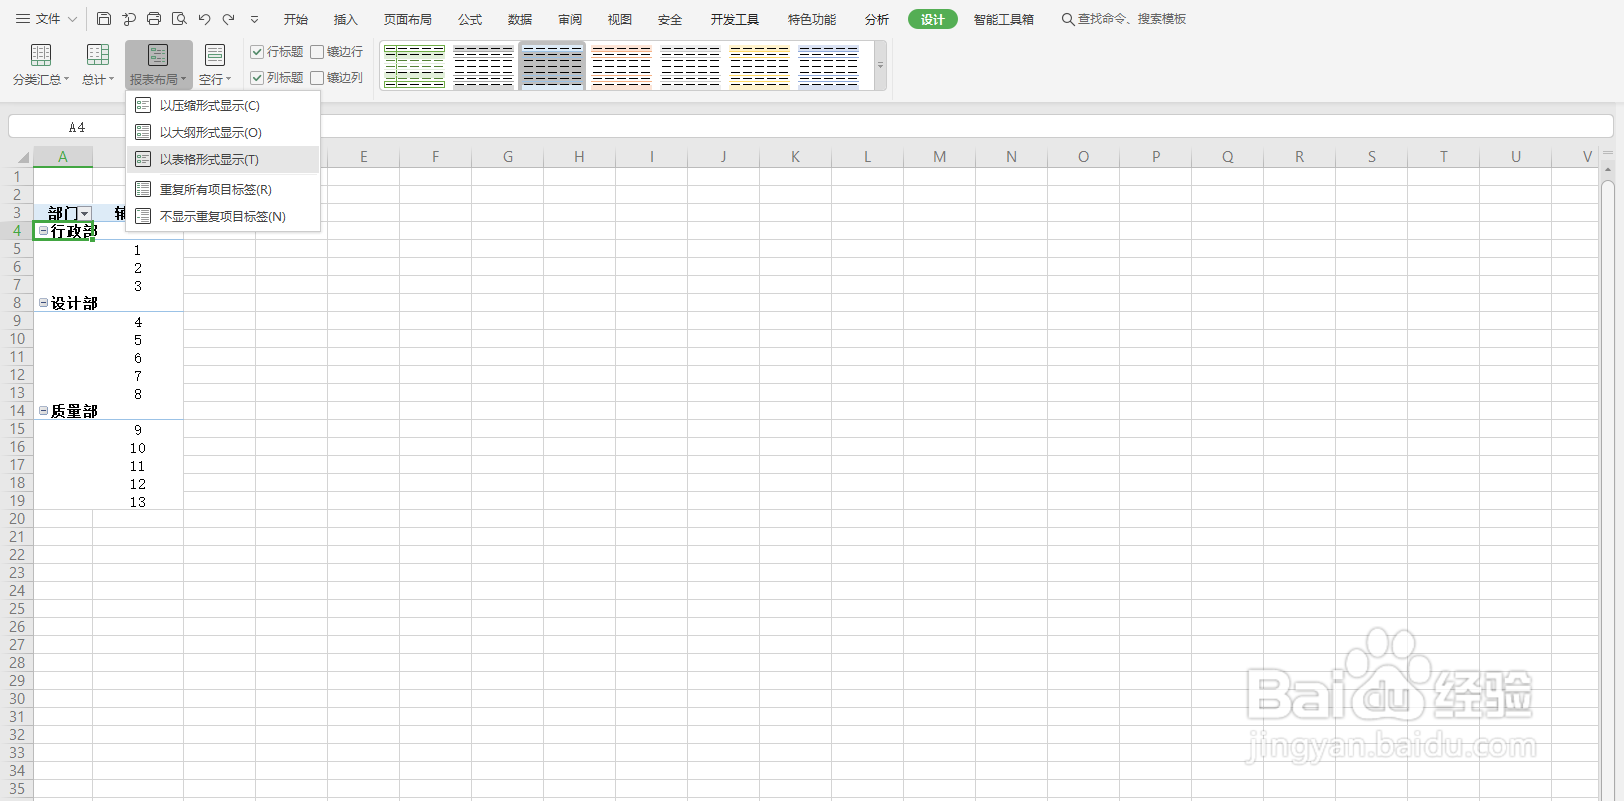Apply the green pivot table style
This screenshot has height=801, width=1624.
pos(414,66)
